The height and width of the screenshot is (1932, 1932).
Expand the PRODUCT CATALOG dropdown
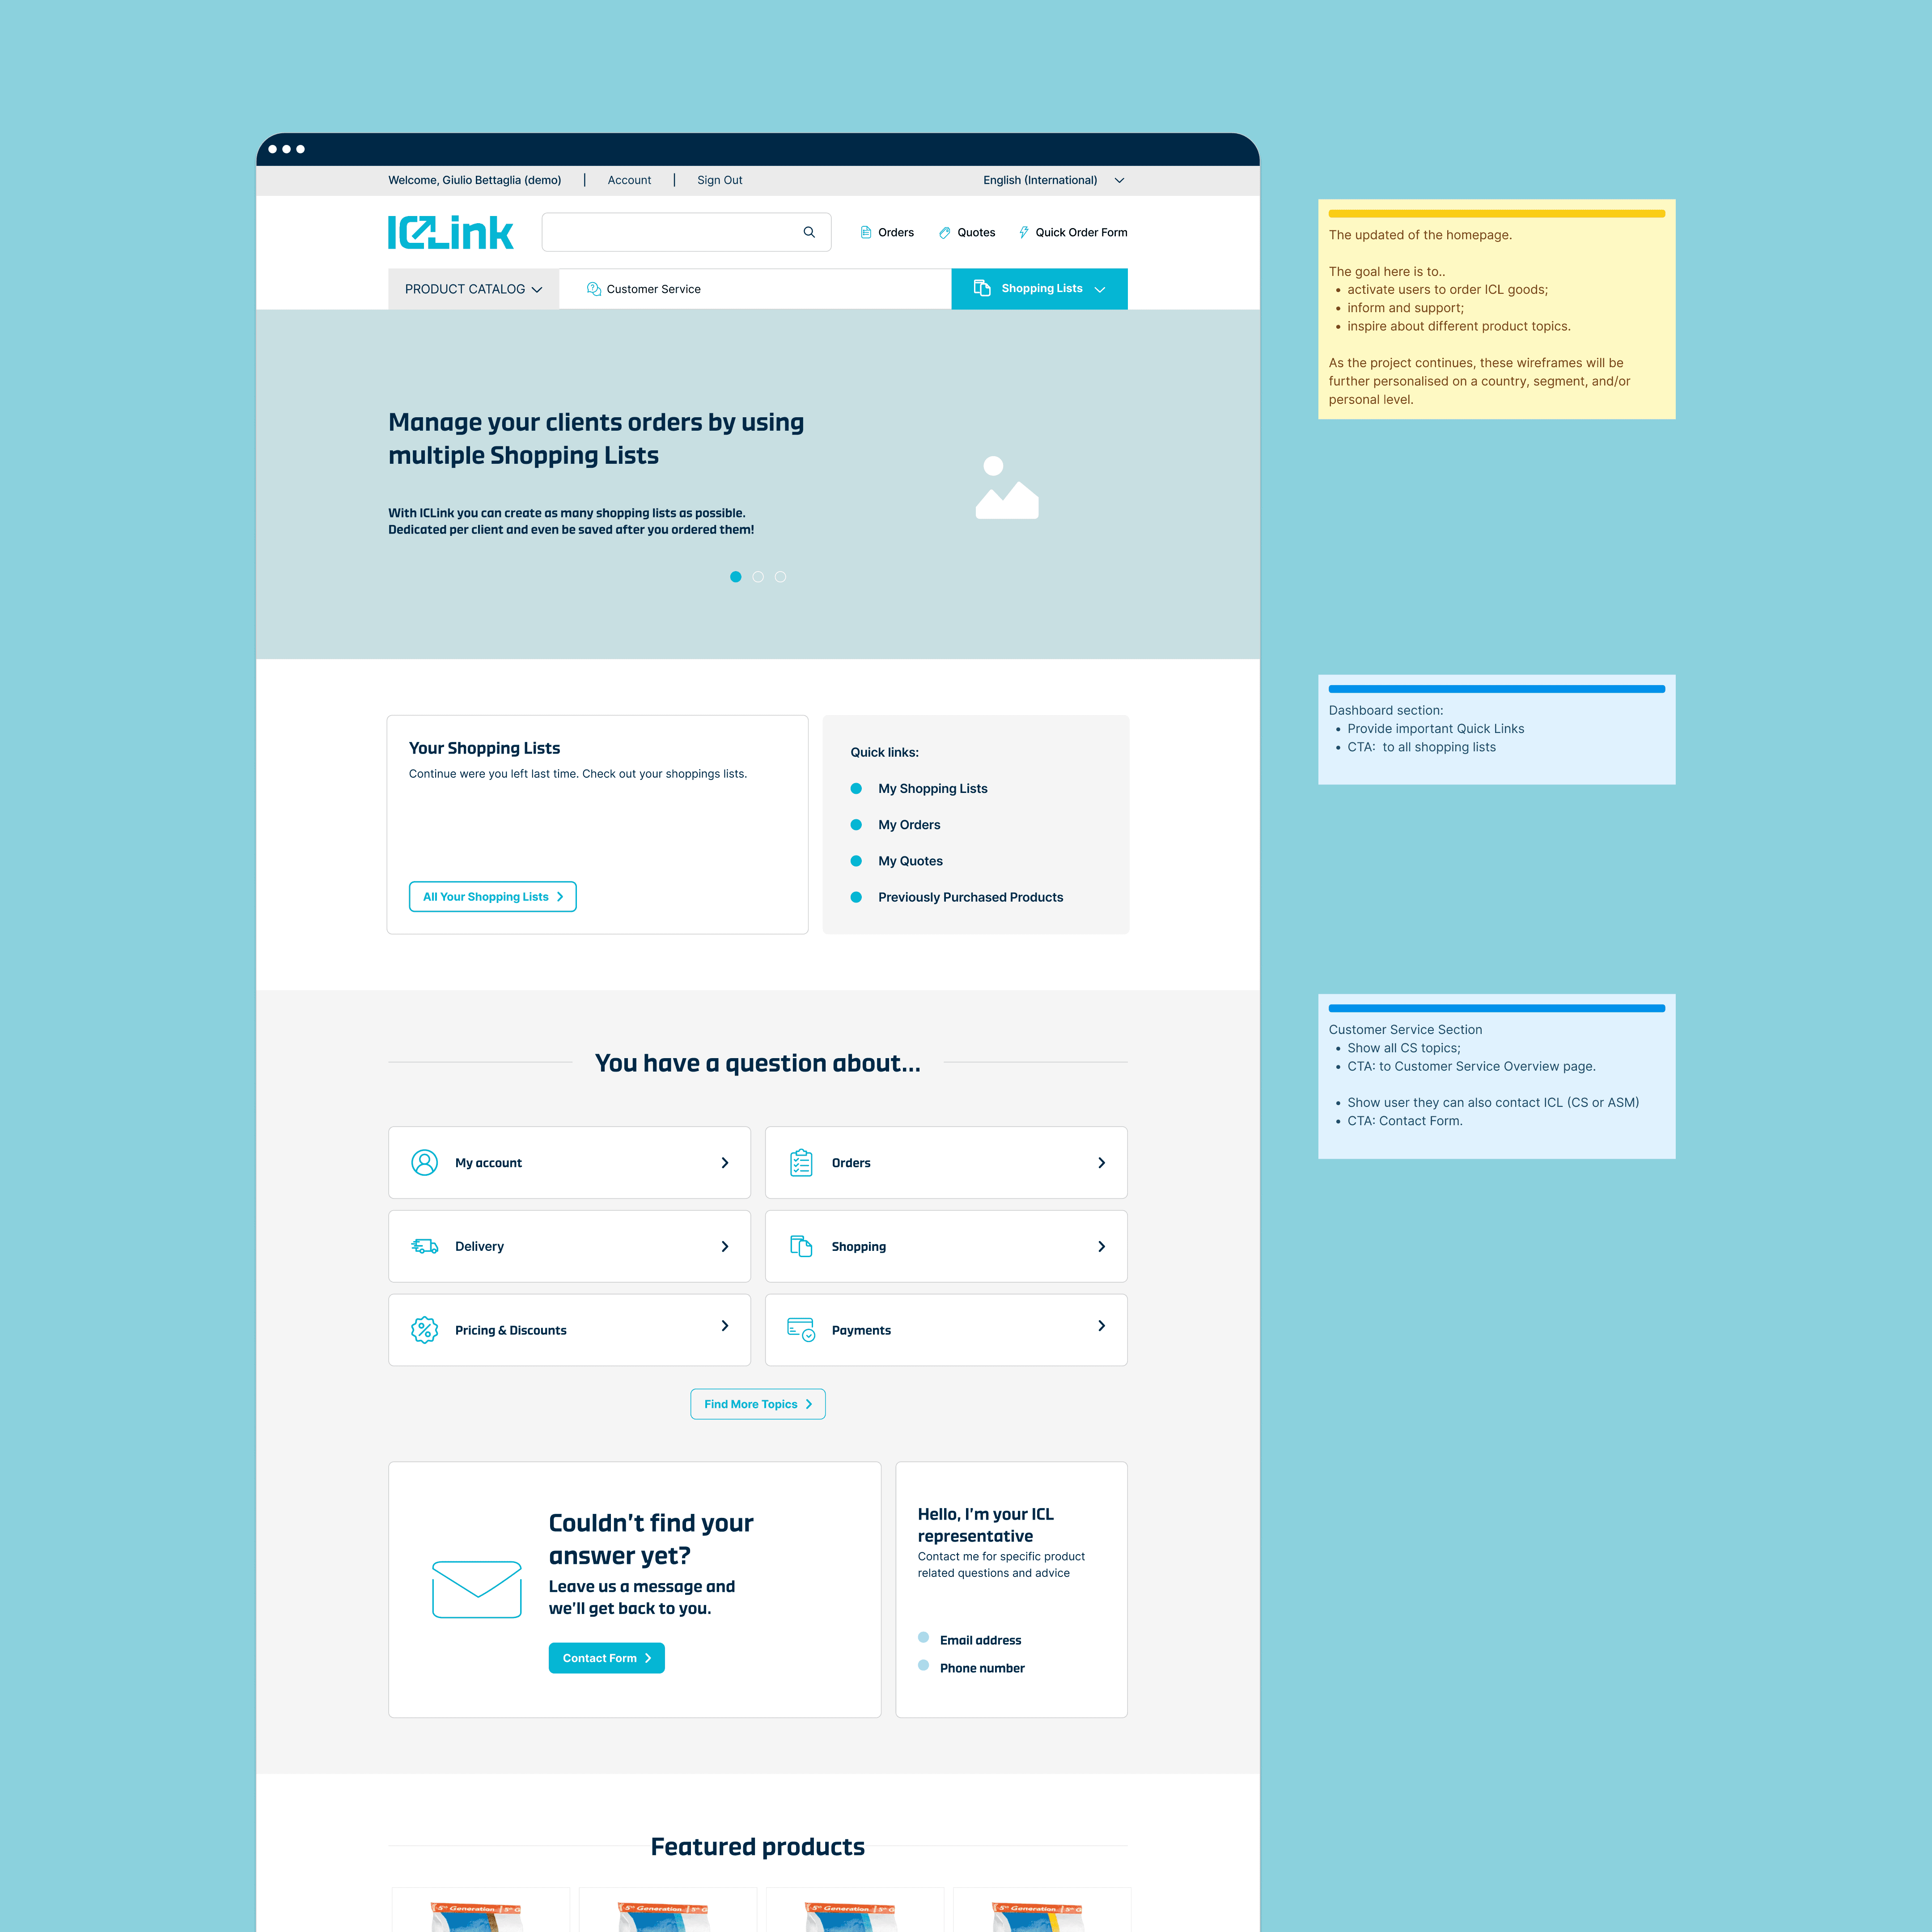coord(469,288)
